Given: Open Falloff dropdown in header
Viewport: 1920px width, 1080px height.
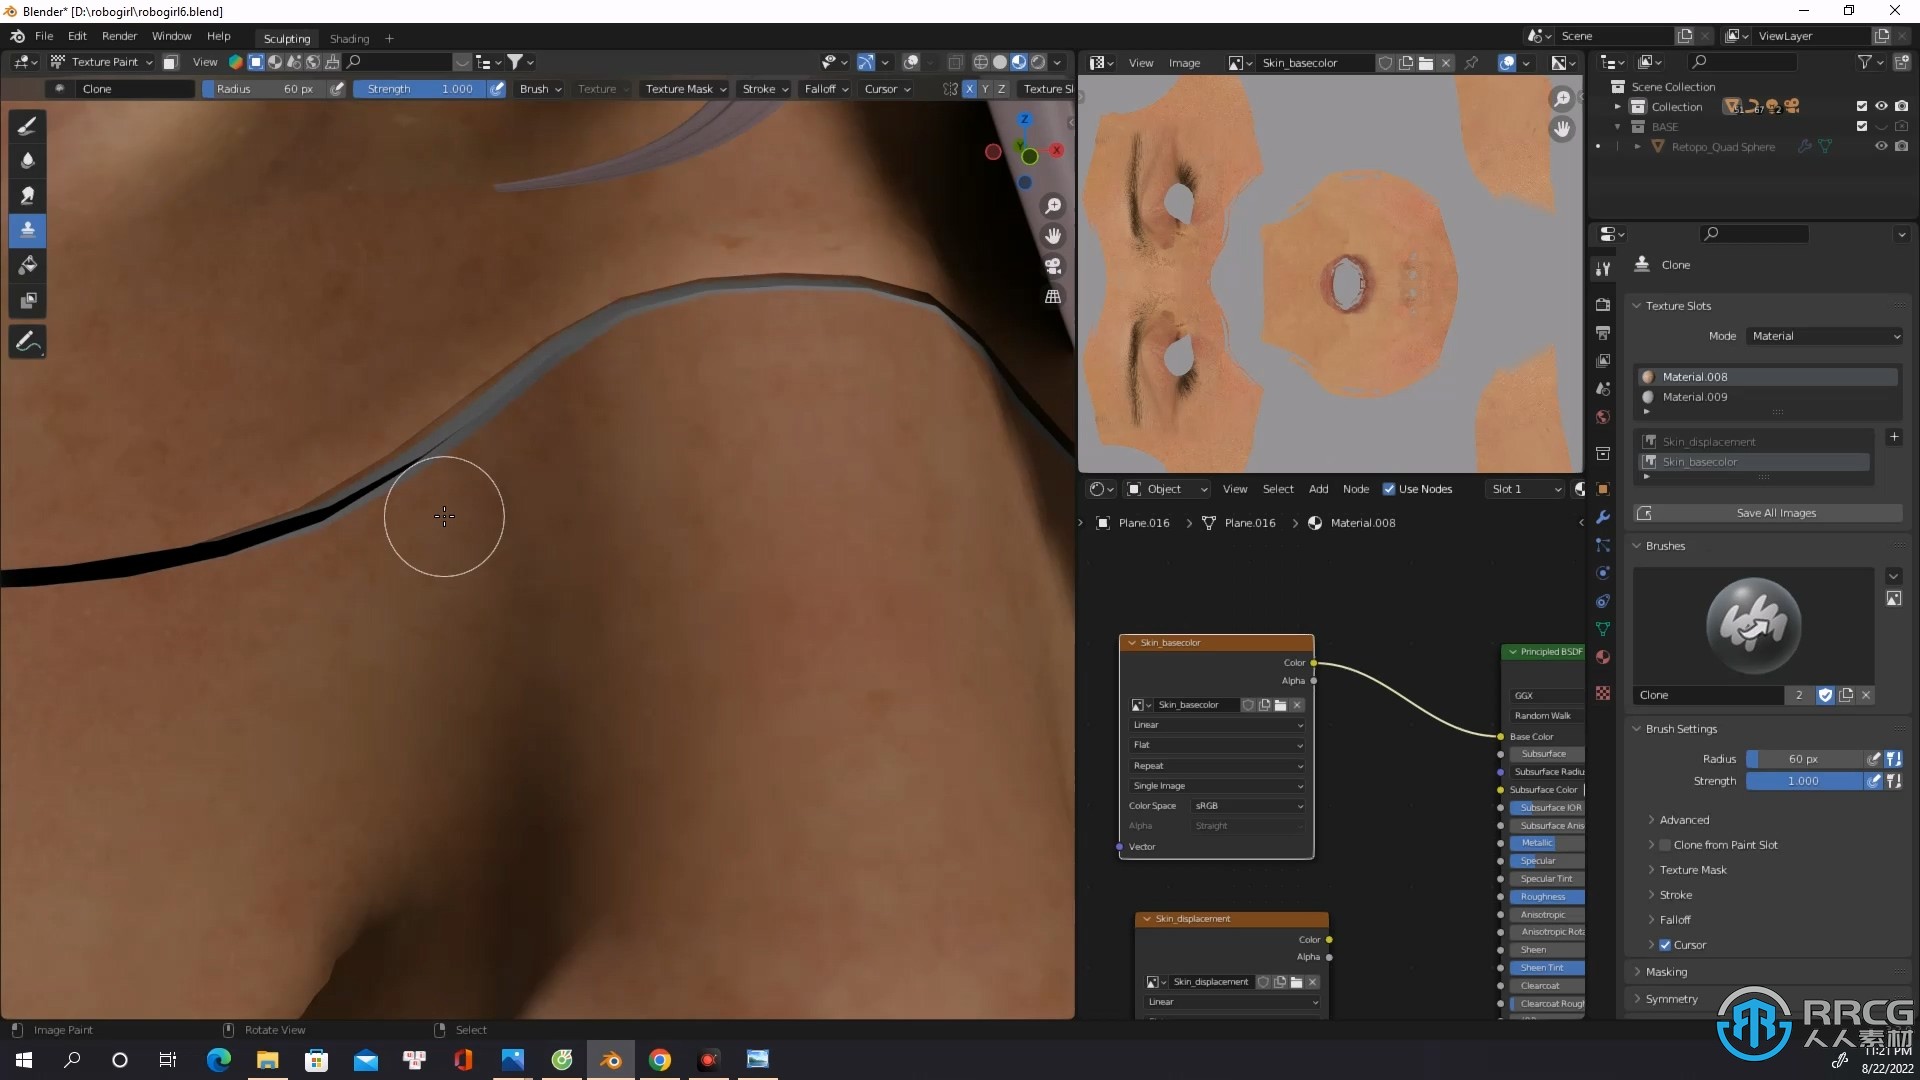Looking at the screenshot, I should click(x=826, y=89).
